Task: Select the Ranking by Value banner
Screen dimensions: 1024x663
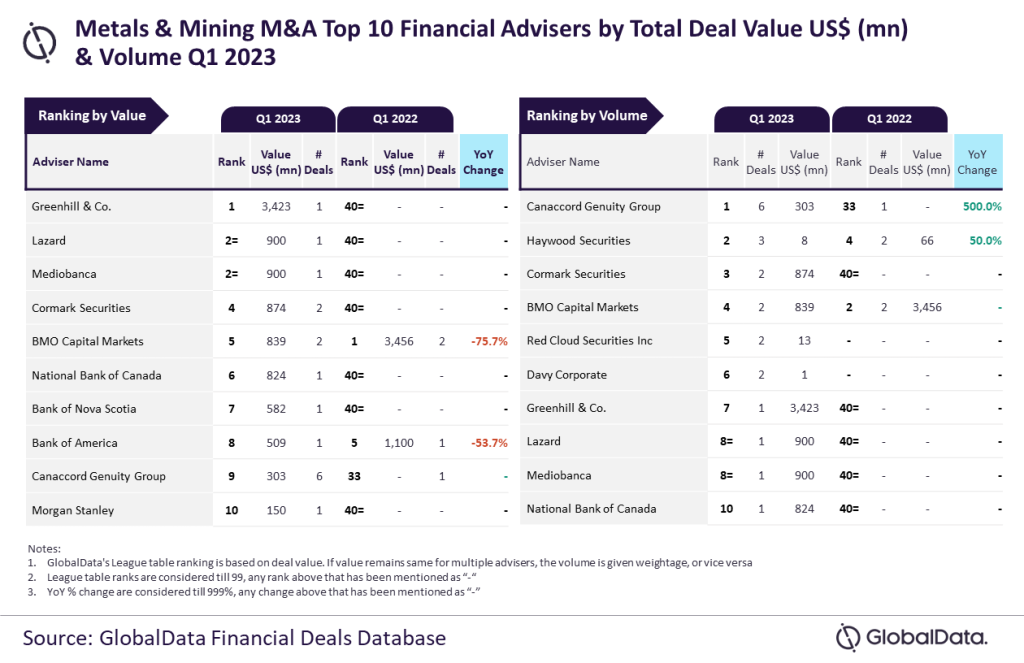Action: (96, 116)
